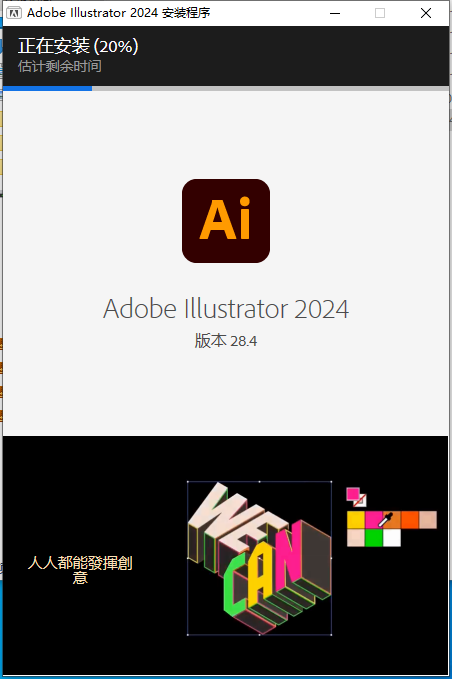
Task: Click the Adobe Illustrator Ai logo
Action: click(226, 221)
